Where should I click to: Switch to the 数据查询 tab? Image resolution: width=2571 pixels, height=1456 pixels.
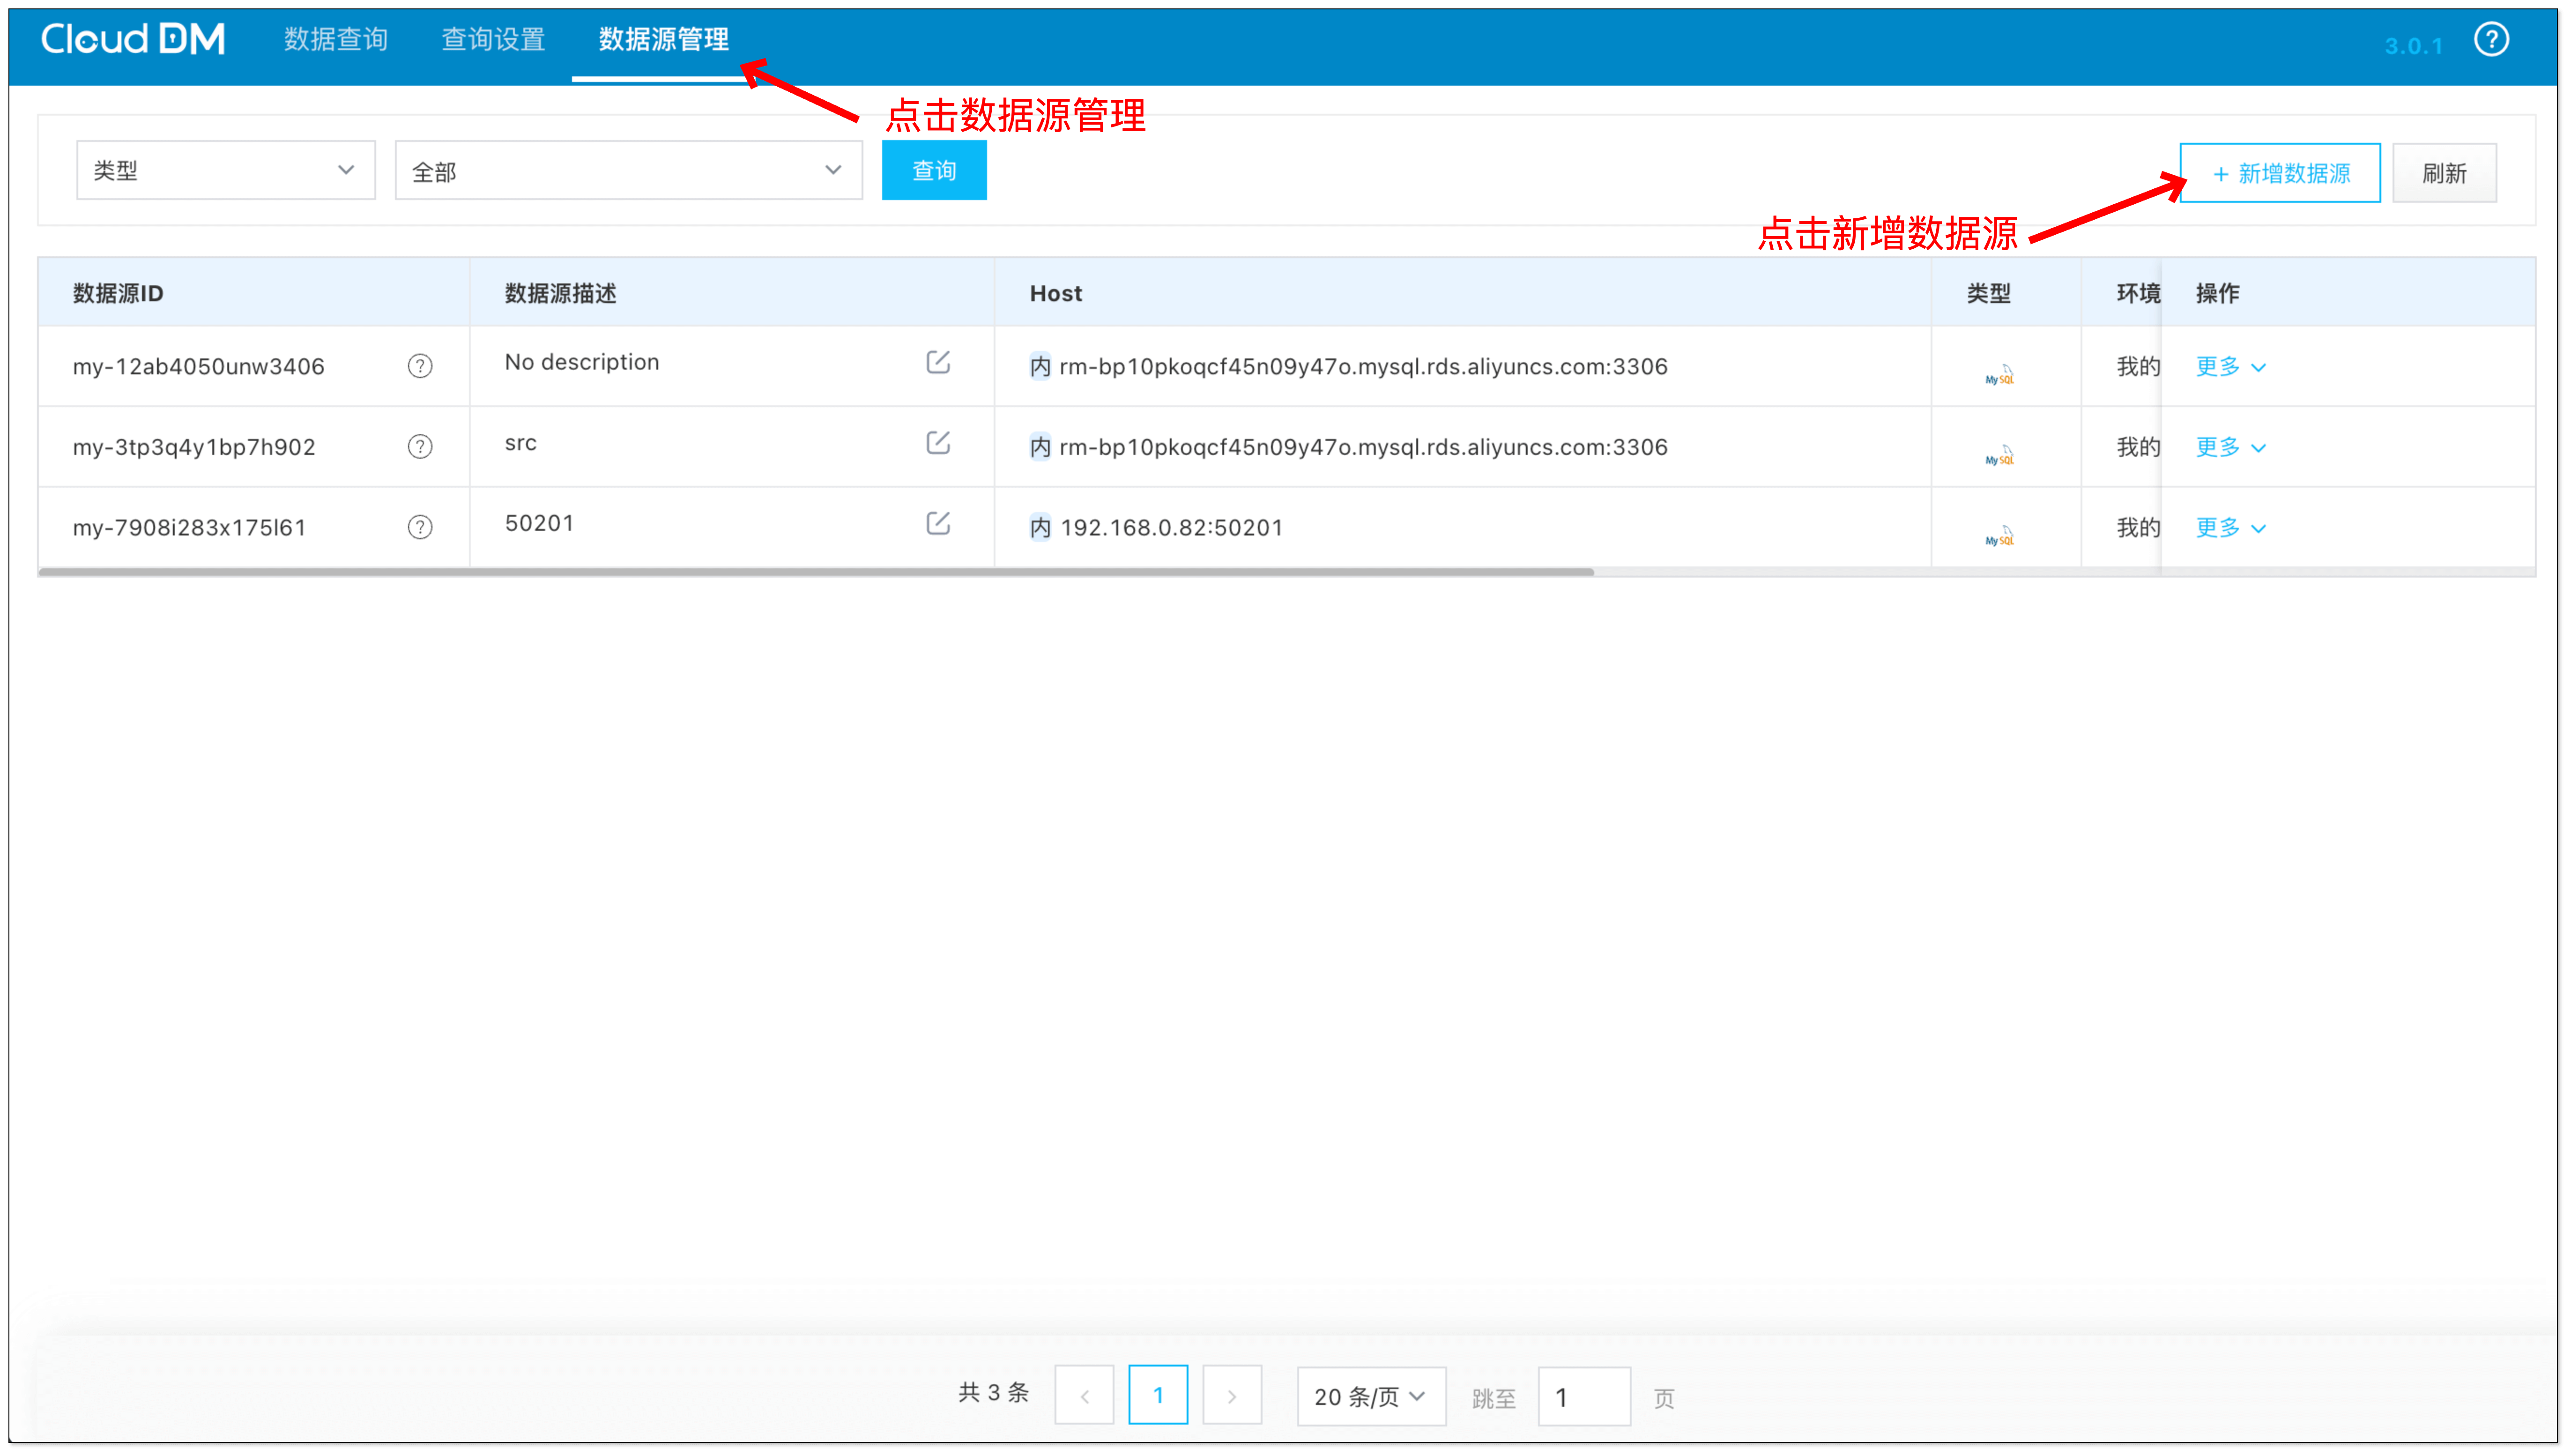[x=335, y=39]
